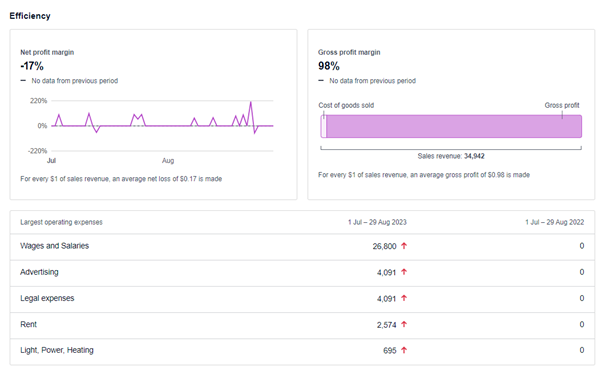Click the Jul label on chart axis
602x371 pixels.
point(51,161)
